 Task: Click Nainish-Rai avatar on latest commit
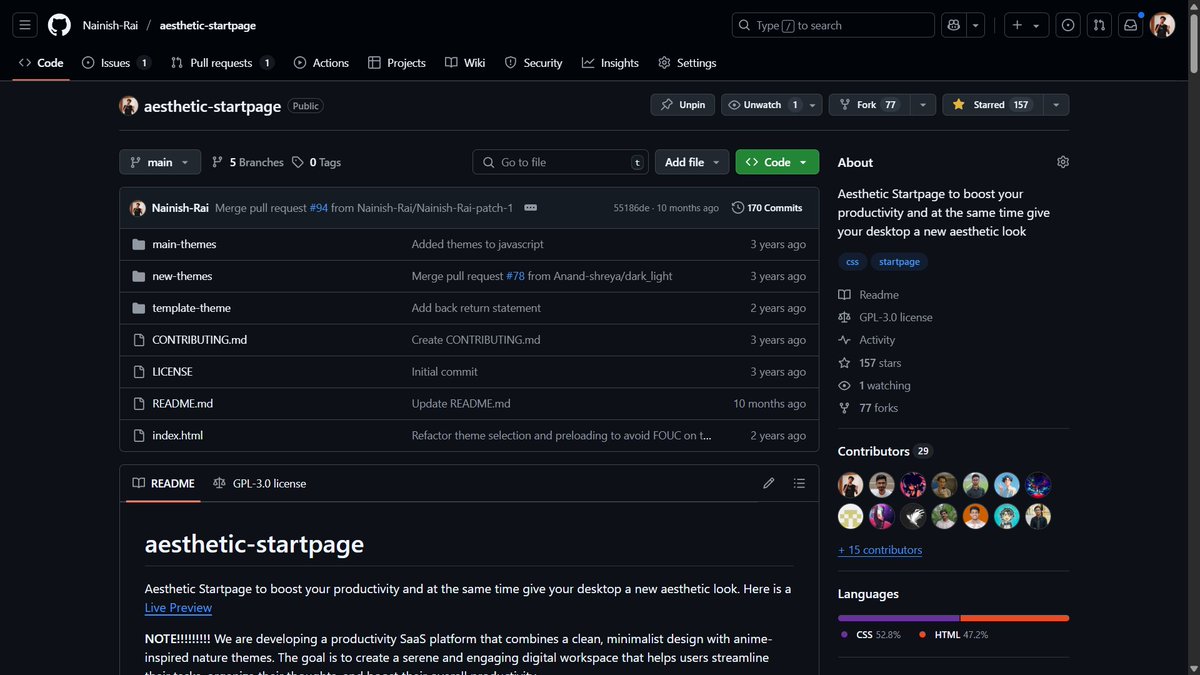138,208
